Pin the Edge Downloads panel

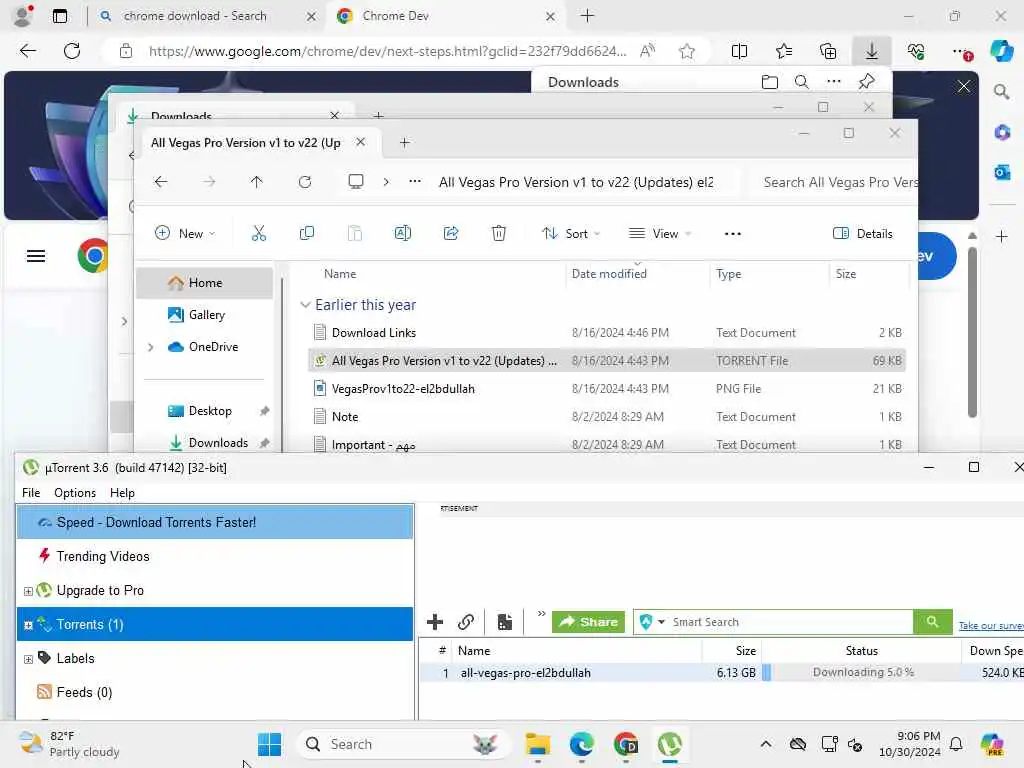point(867,82)
